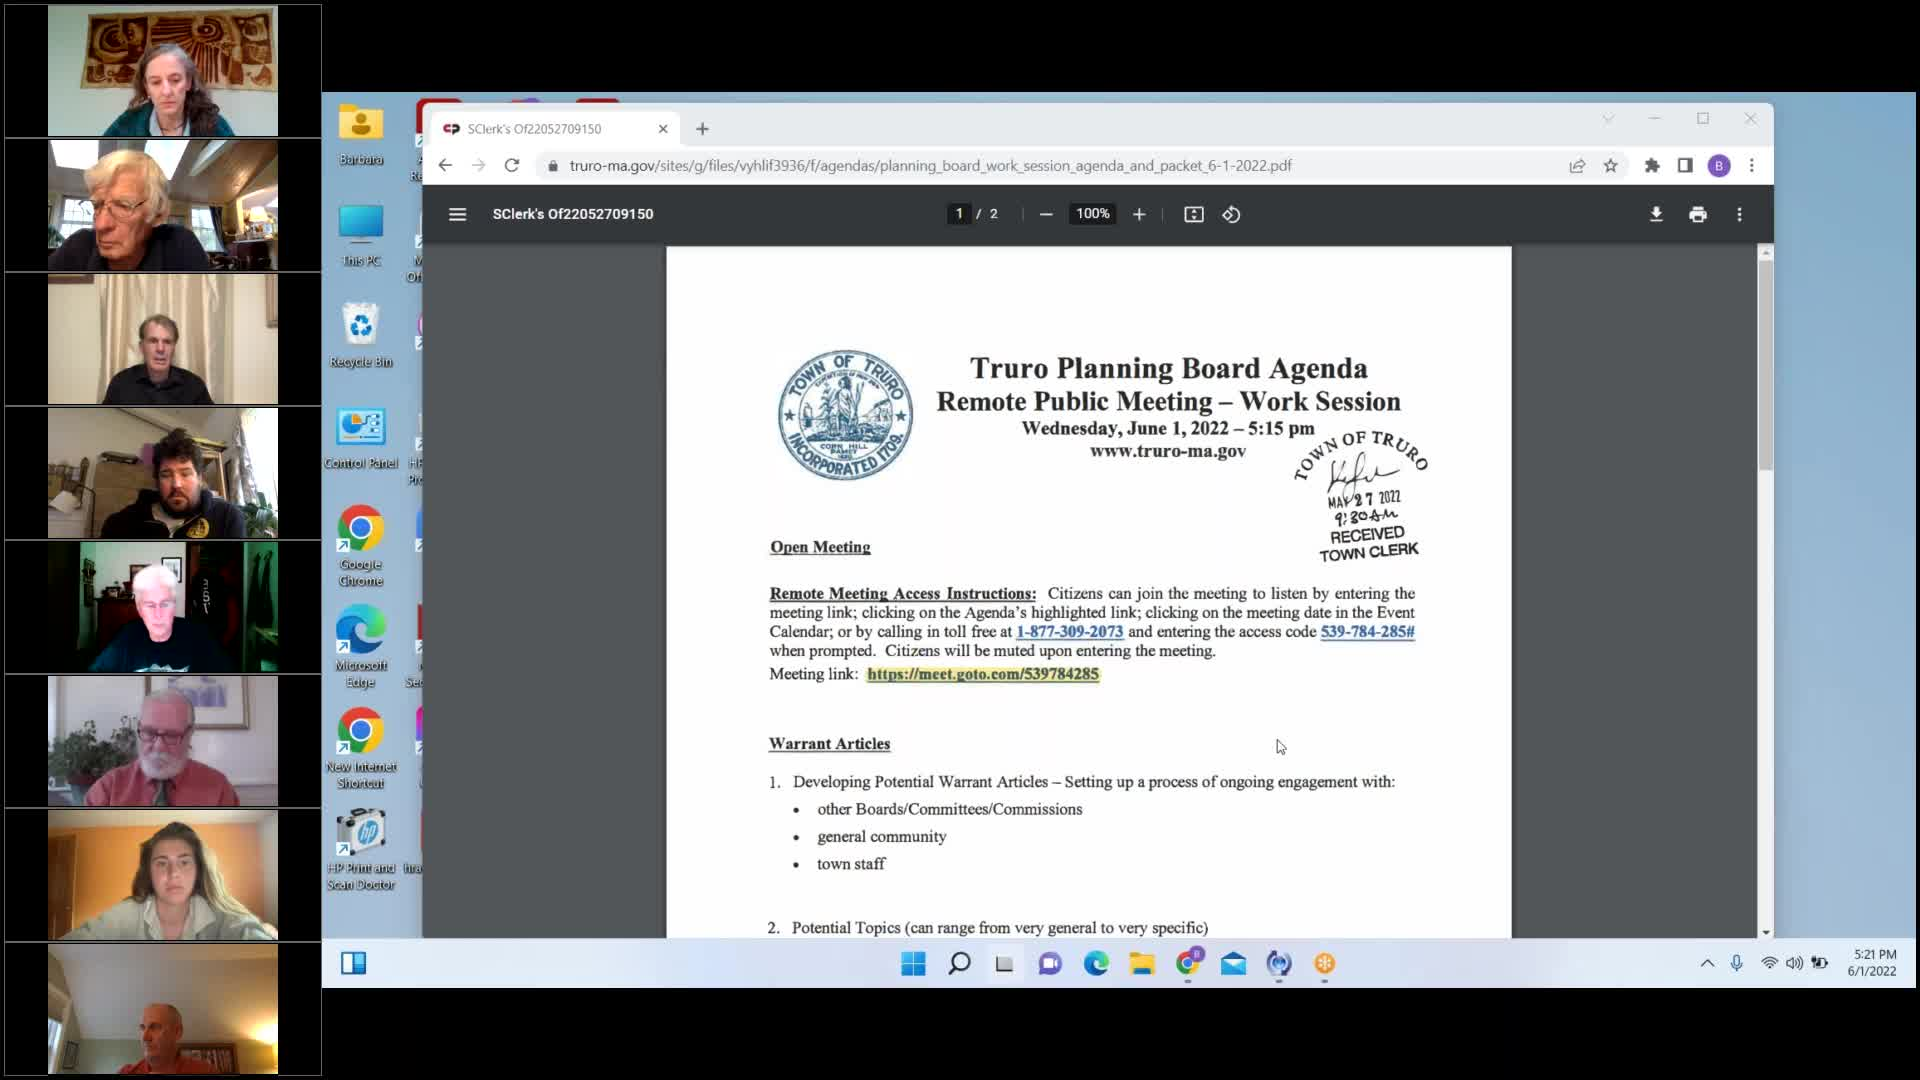Open Chrome extensions via the puzzle icon

(x=1652, y=165)
